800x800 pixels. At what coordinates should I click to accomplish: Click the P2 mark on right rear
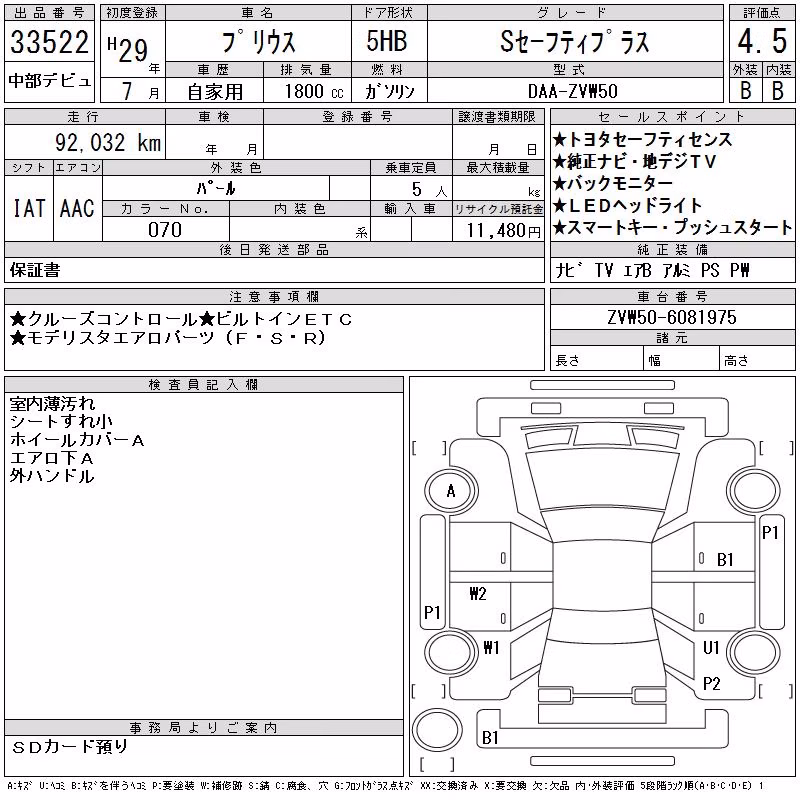tap(711, 683)
